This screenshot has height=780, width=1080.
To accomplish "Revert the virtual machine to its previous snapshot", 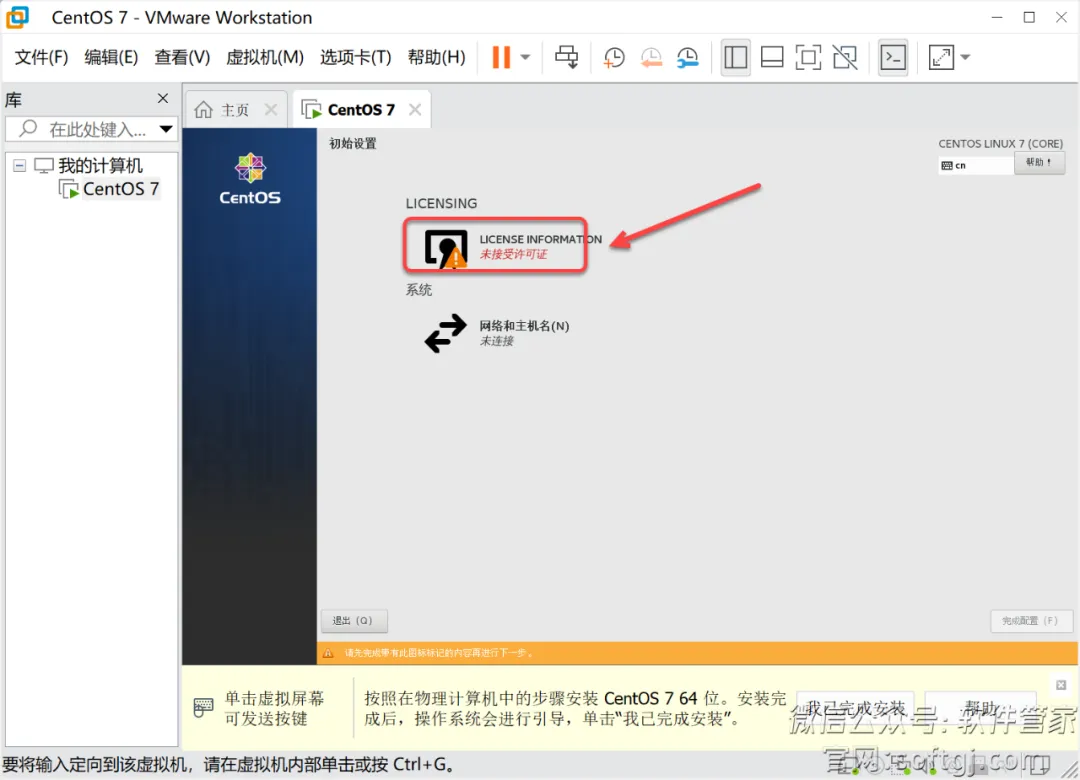I will click(x=651, y=57).
